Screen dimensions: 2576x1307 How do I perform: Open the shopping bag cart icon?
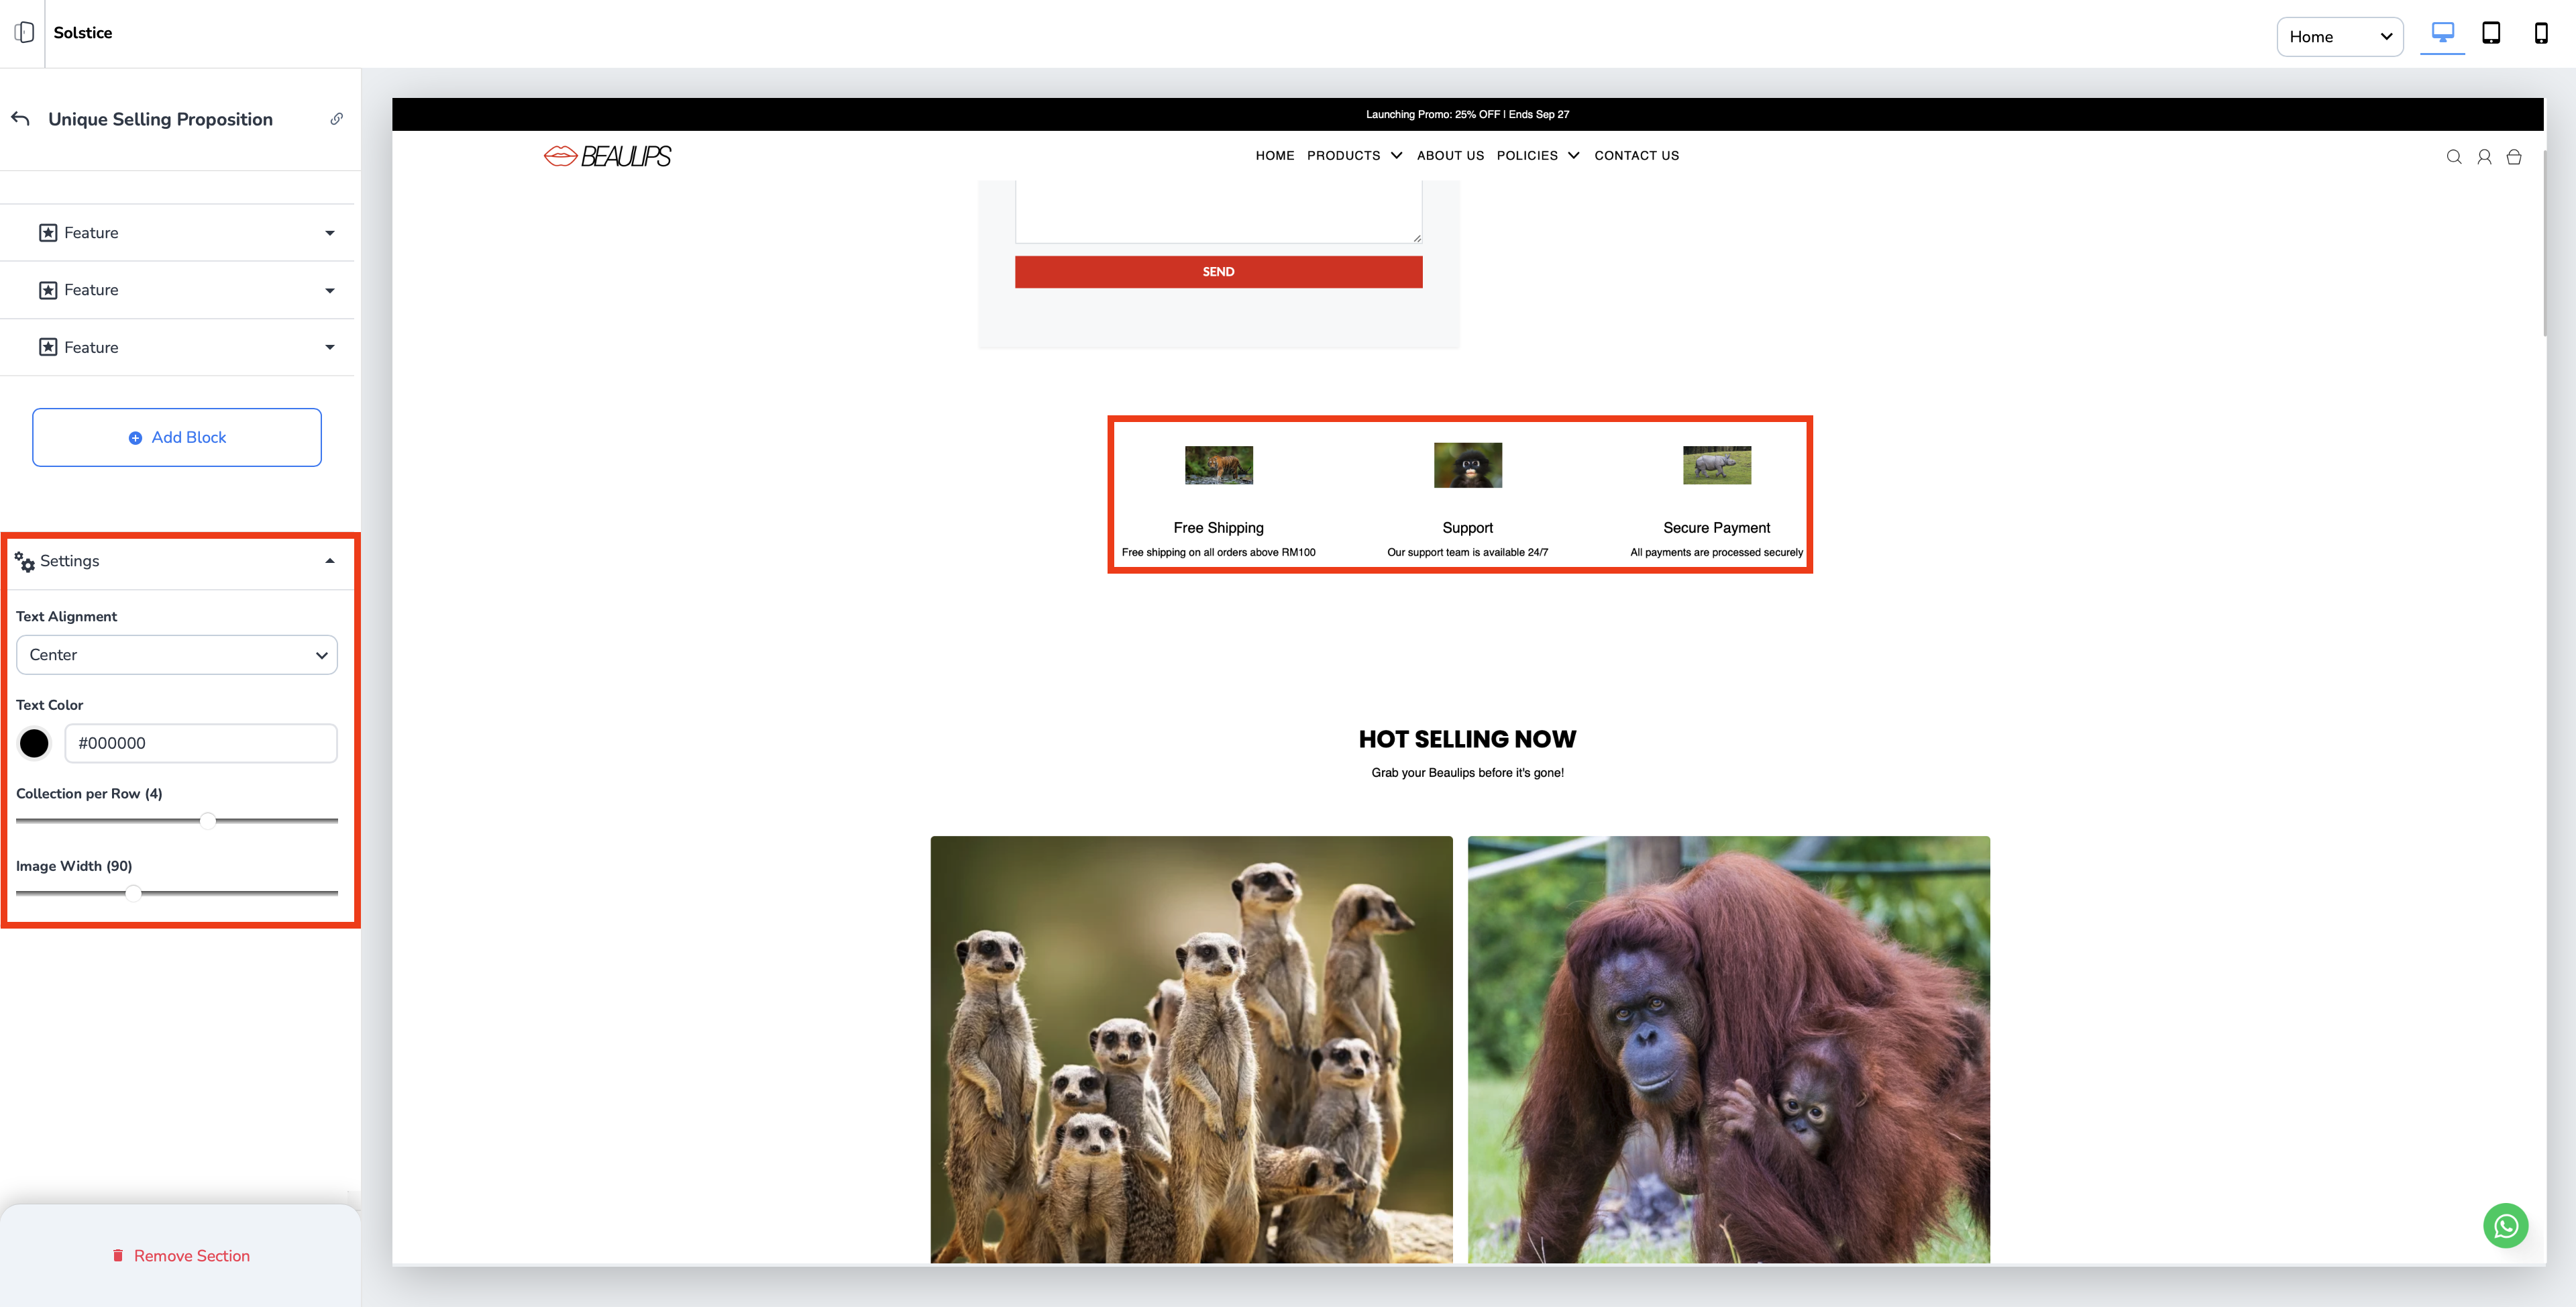2513,157
